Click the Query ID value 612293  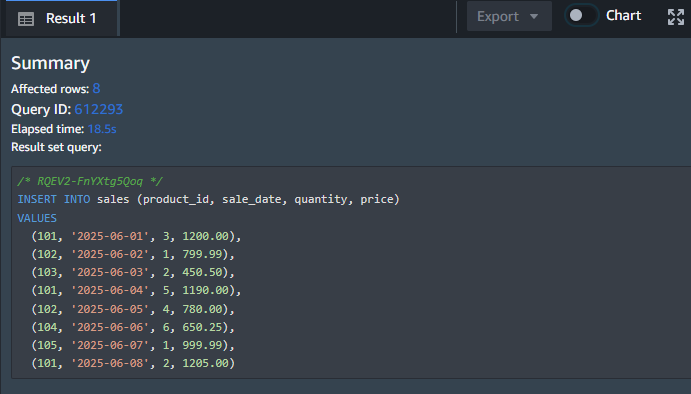pos(99,109)
